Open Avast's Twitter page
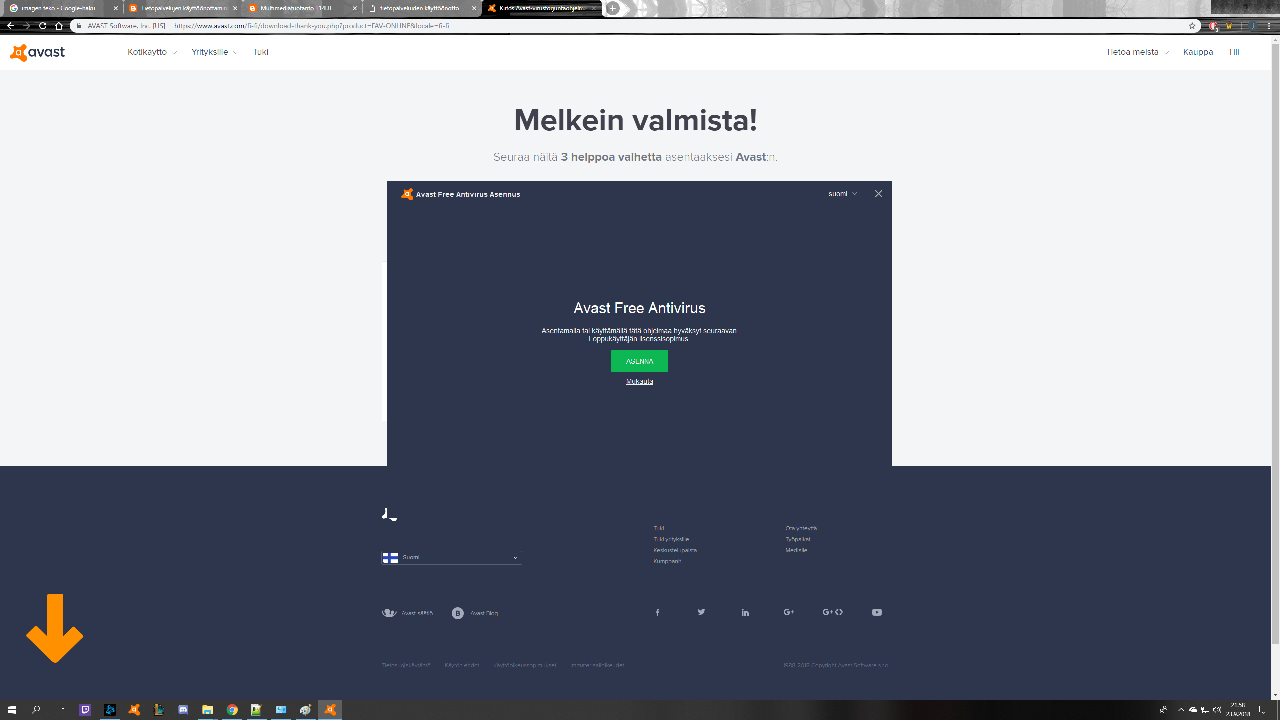This screenshot has width=1280, height=721. pyautogui.click(x=701, y=612)
